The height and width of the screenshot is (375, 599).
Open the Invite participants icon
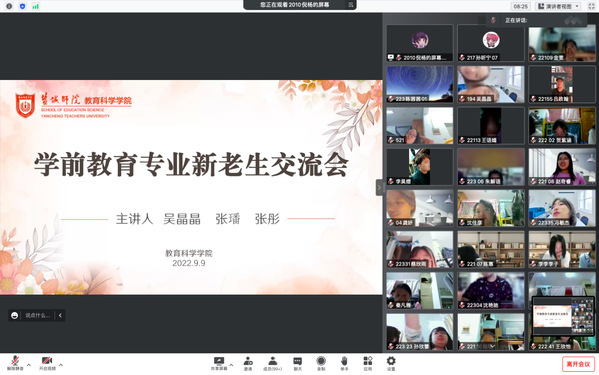(248, 363)
